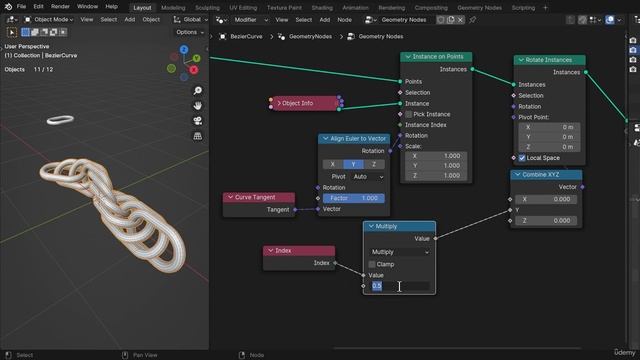This screenshot has height=360, width=640.
Task: Expand the collapsed Object Info node
Action: click(279, 103)
